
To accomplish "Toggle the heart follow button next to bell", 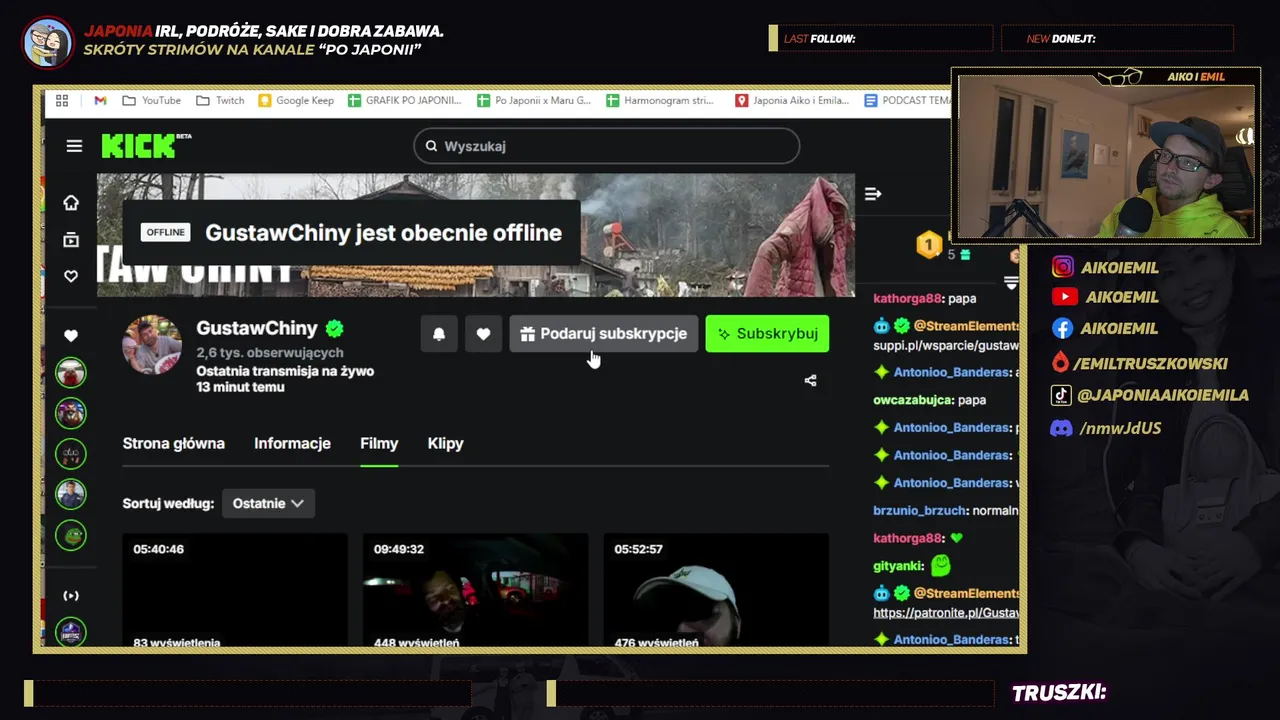I will click(x=483, y=334).
